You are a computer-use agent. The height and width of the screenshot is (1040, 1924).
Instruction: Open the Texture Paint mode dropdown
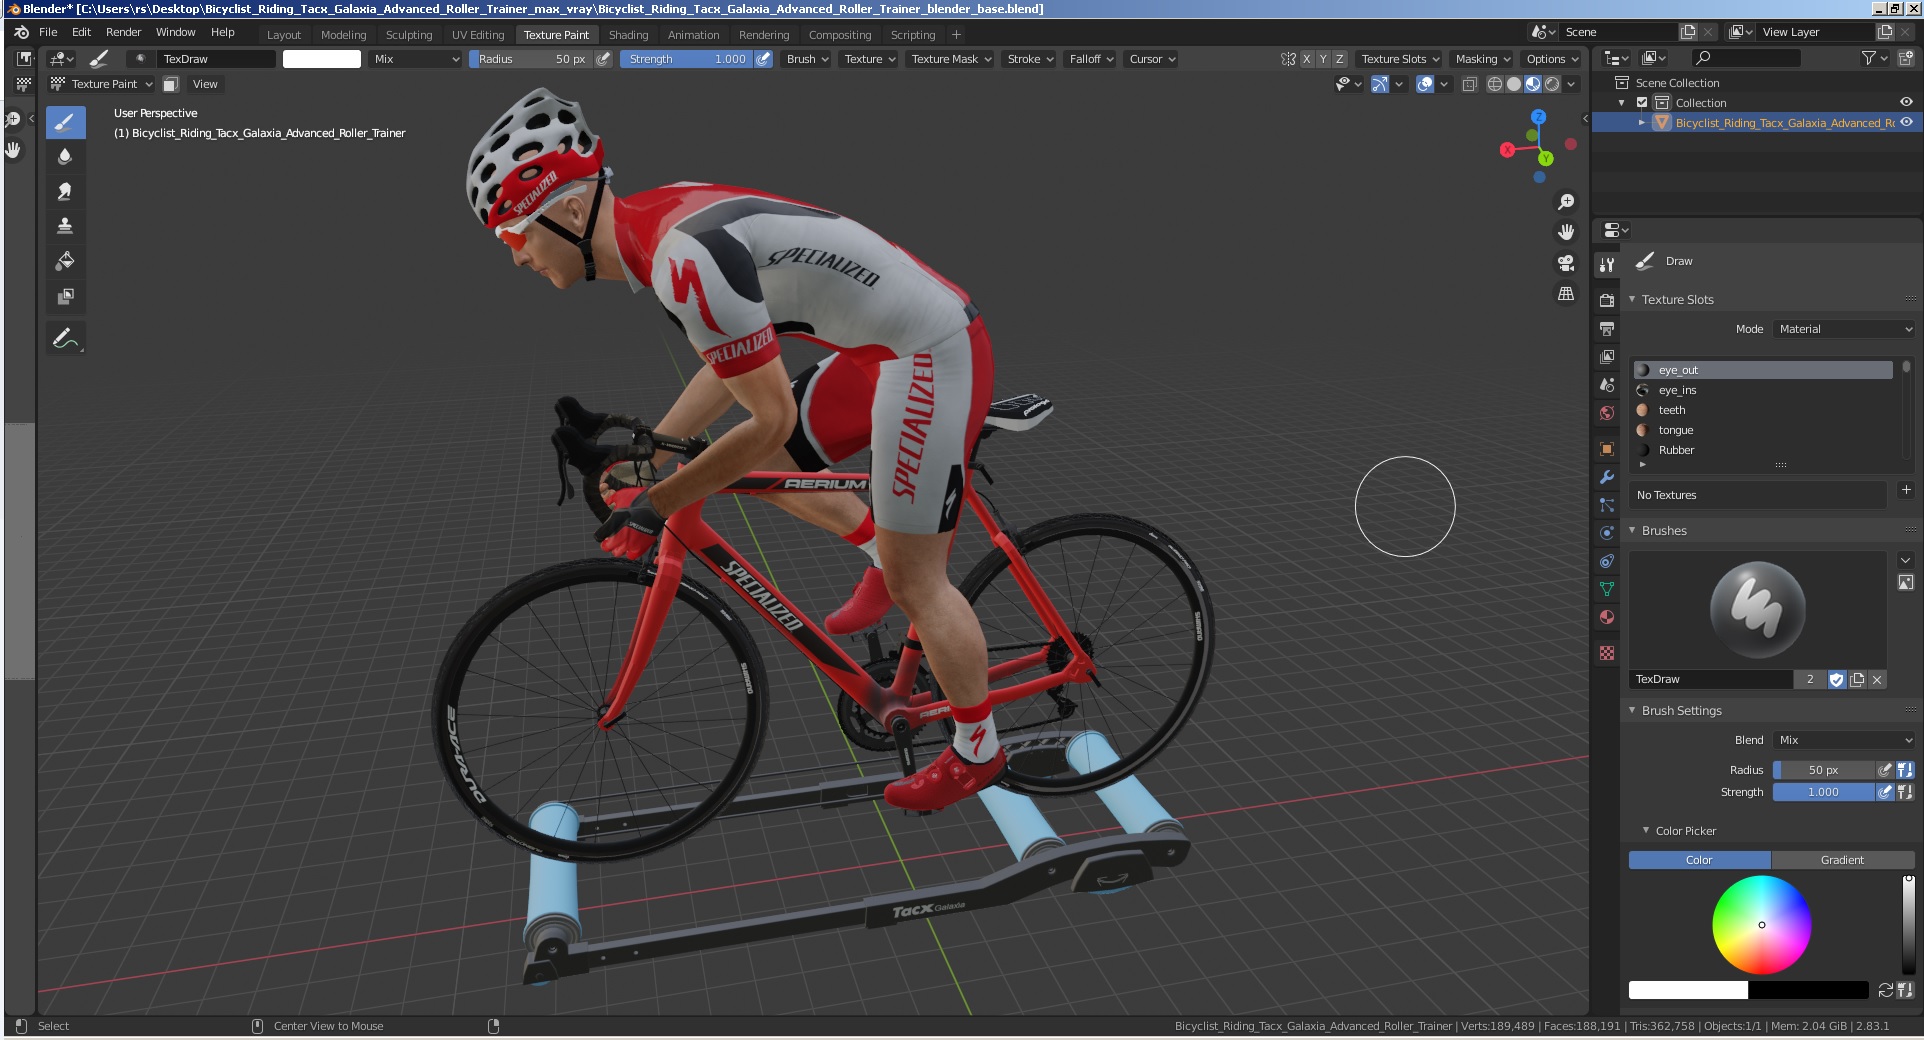pyautogui.click(x=102, y=84)
